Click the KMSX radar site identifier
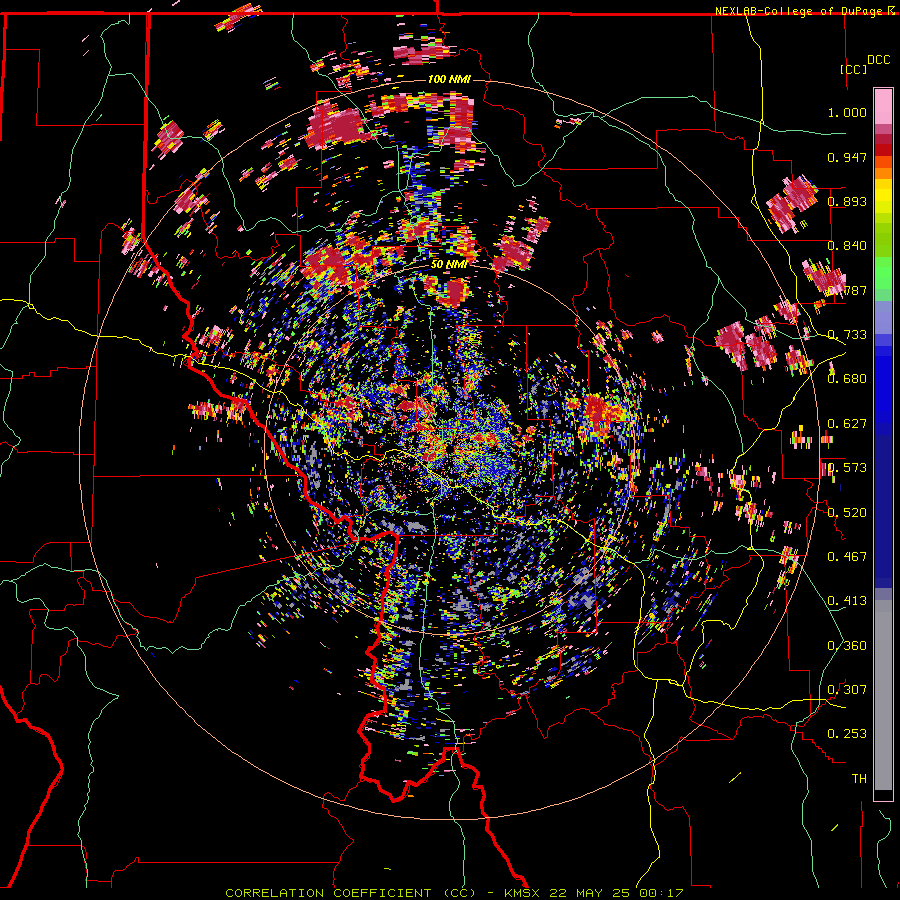900x900 pixels. click(523, 893)
